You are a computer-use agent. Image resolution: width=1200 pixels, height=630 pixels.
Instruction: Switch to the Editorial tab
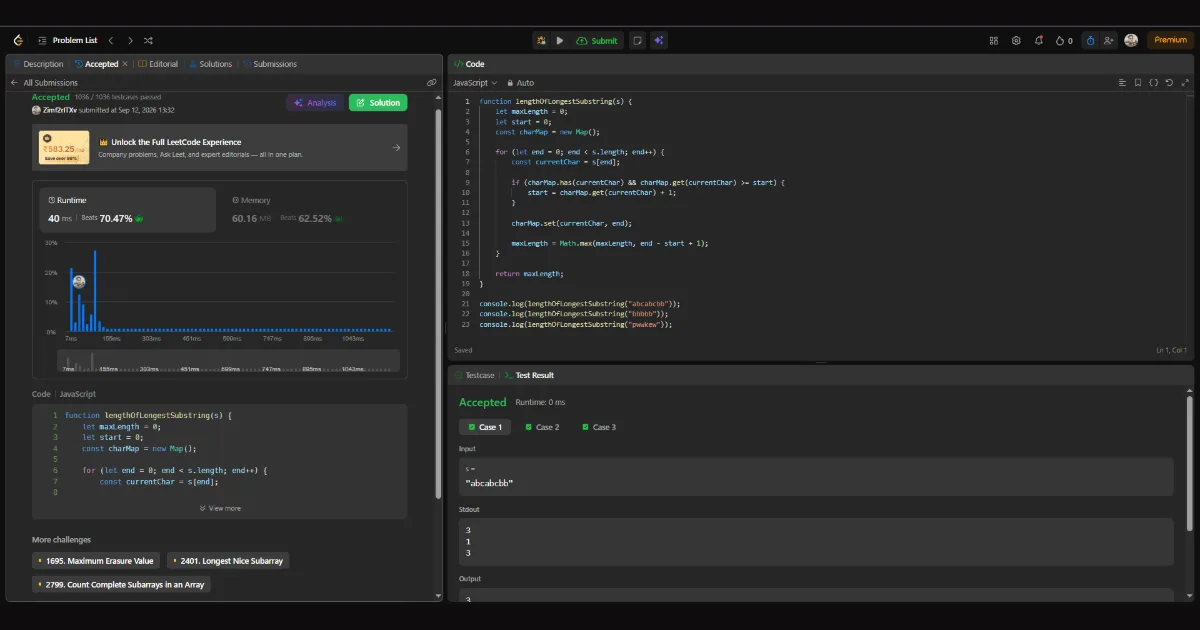click(158, 64)
